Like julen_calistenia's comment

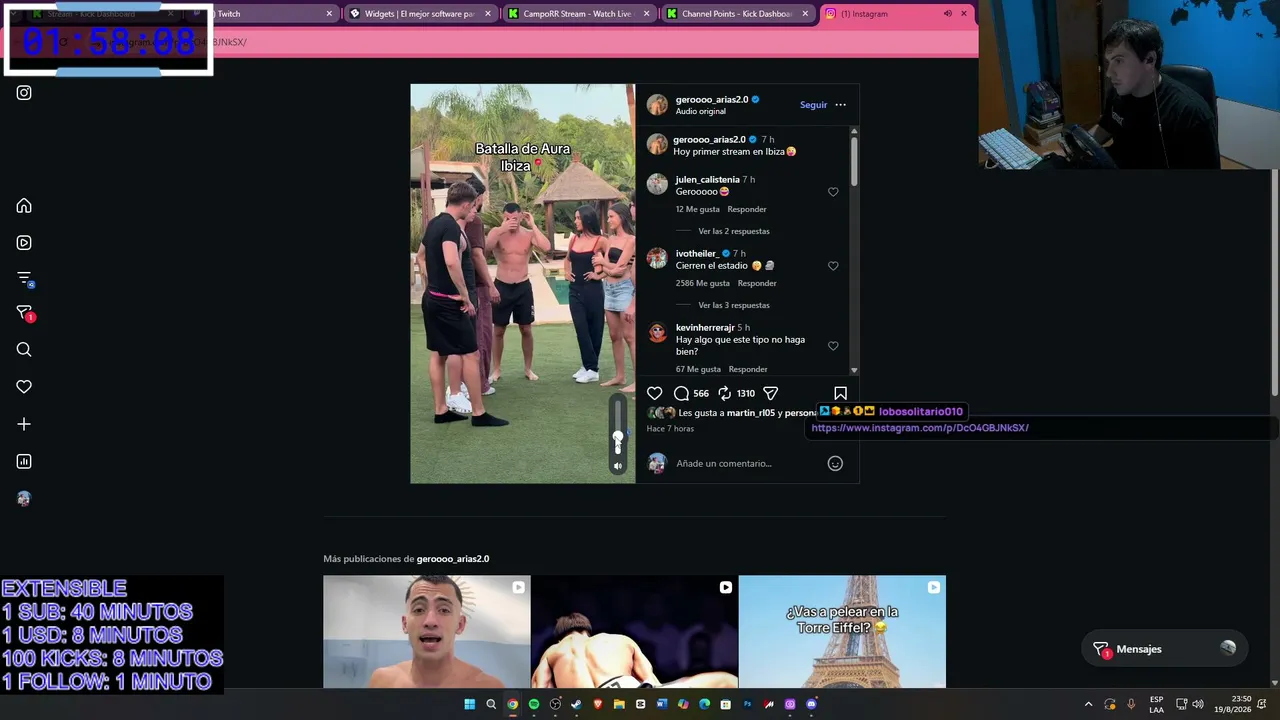pyautogui.click(x=833, y=192)
